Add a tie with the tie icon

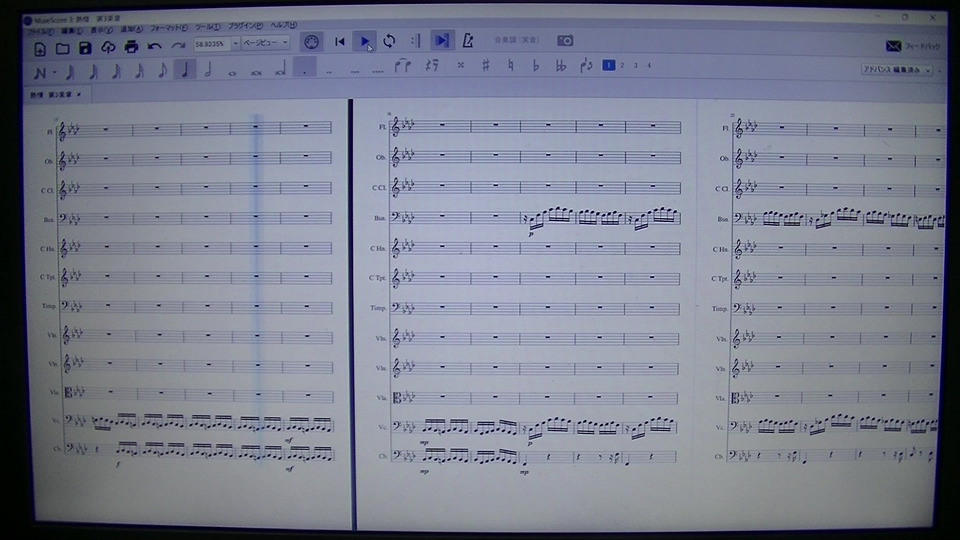tap(402, 66)
